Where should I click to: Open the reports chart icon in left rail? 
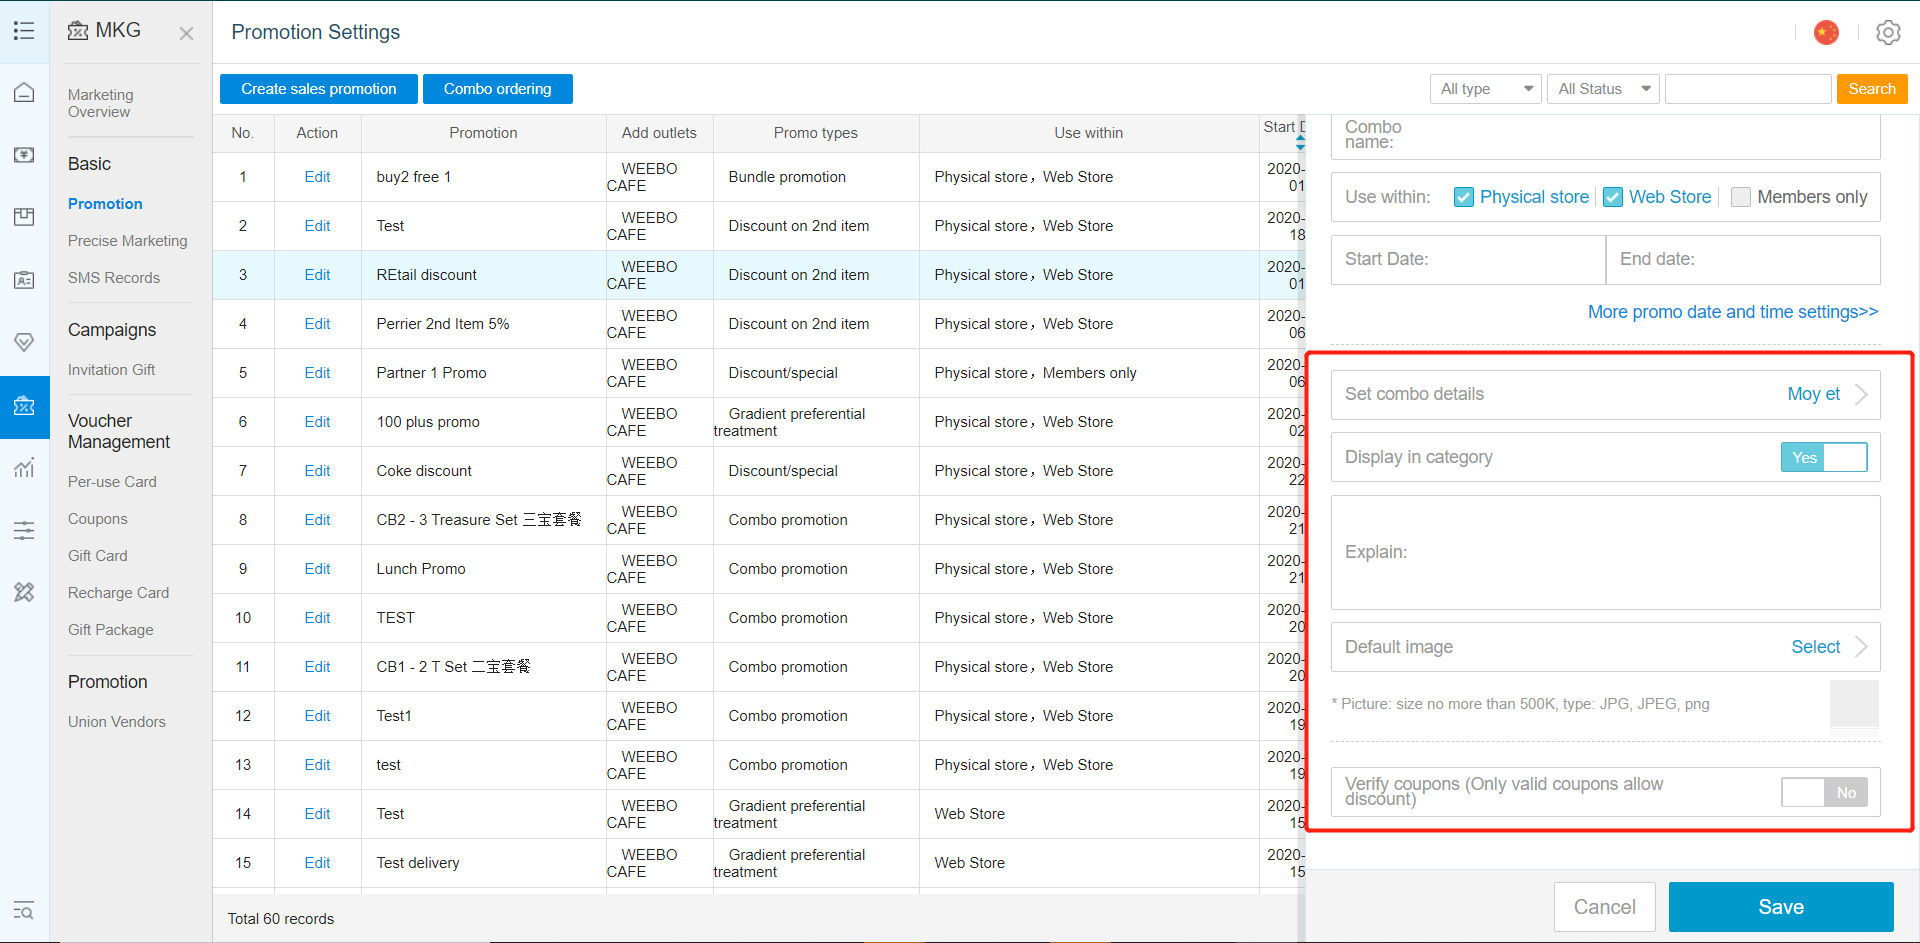pyautogui.click(x=24, y=467)
